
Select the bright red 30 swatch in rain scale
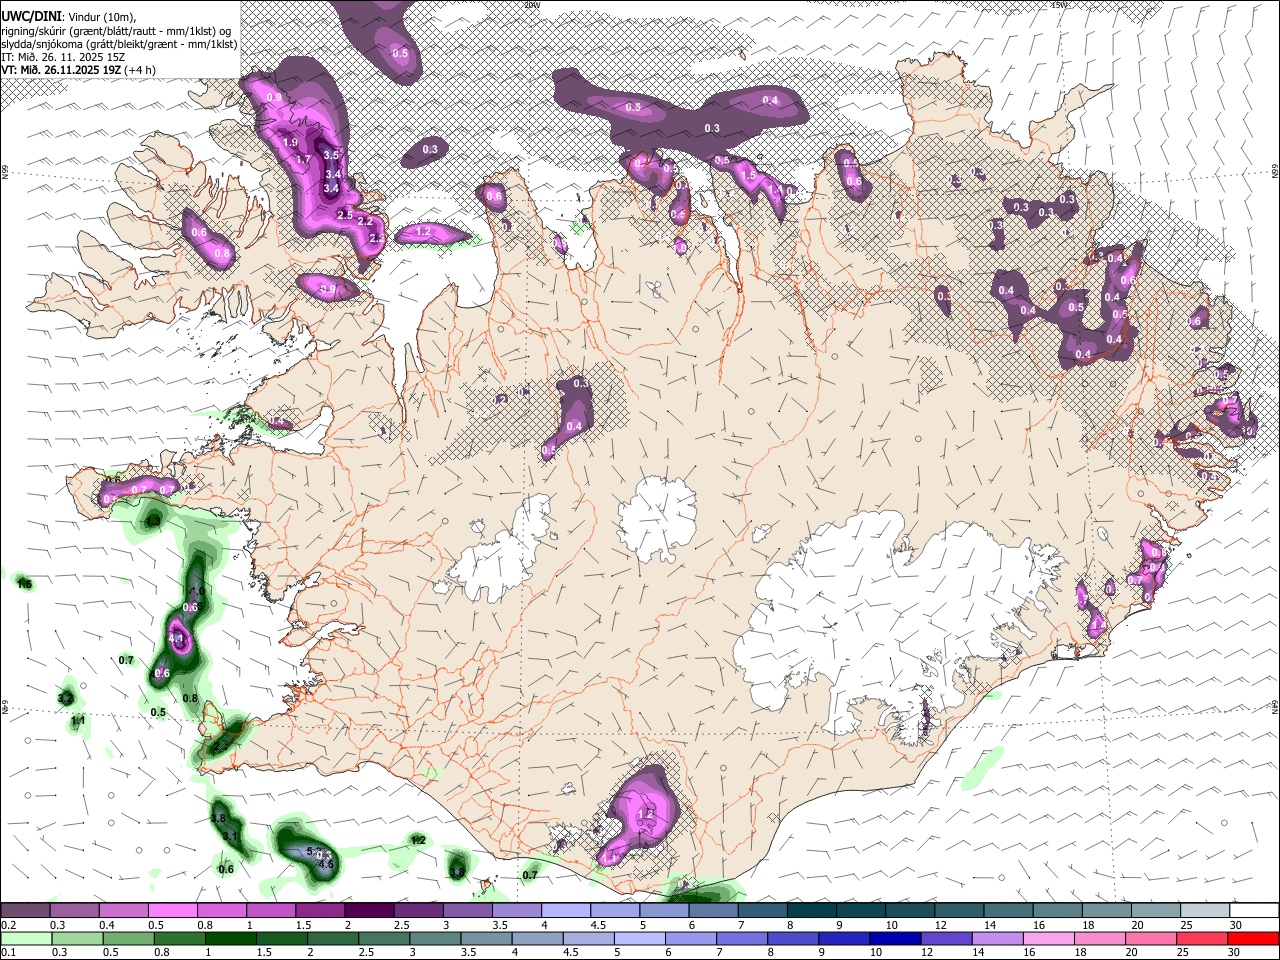[x=1252, y=938]
